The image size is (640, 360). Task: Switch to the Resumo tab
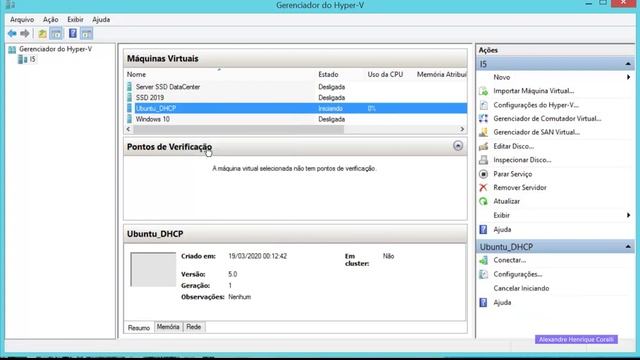coord(139,328)
